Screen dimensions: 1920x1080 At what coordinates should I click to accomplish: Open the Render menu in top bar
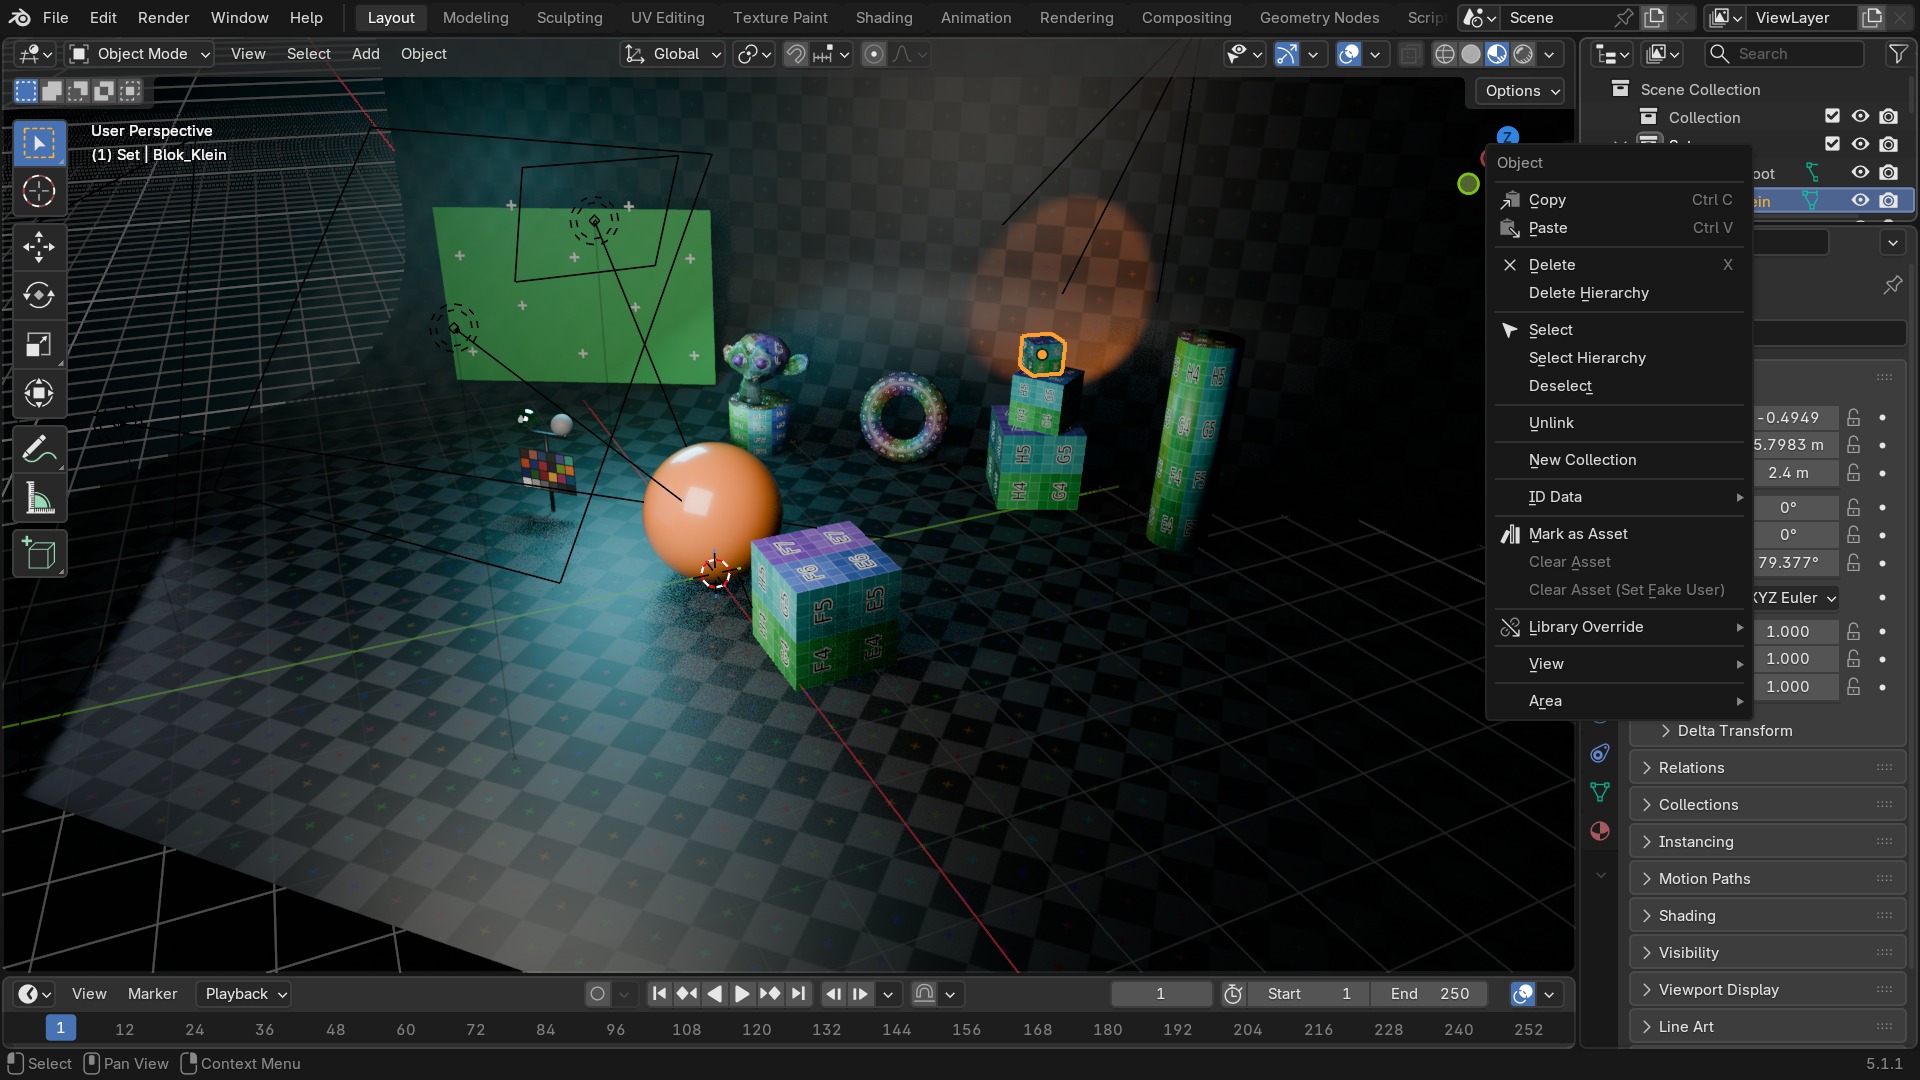[x=163, y=17]
